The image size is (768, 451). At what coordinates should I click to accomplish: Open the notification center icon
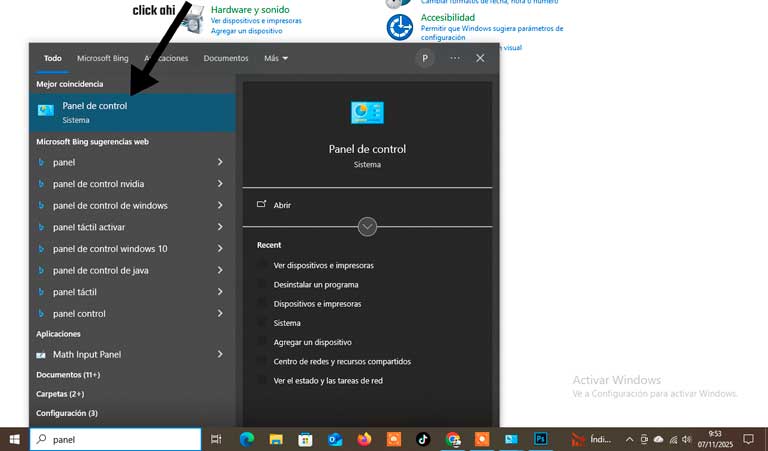[x=748, y=439]
